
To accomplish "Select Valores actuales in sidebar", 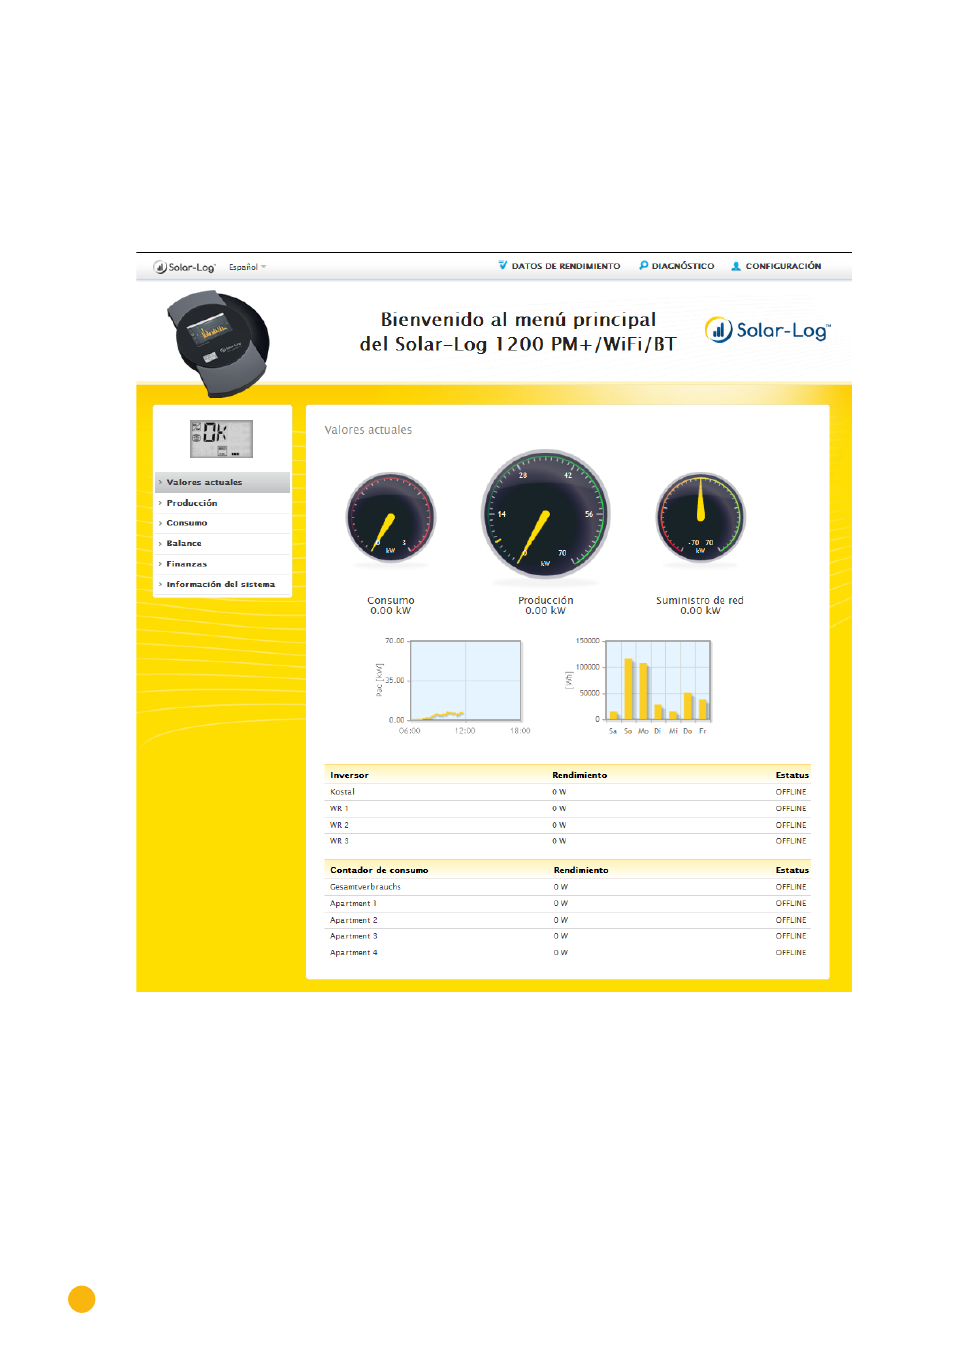I will [204, 482].
